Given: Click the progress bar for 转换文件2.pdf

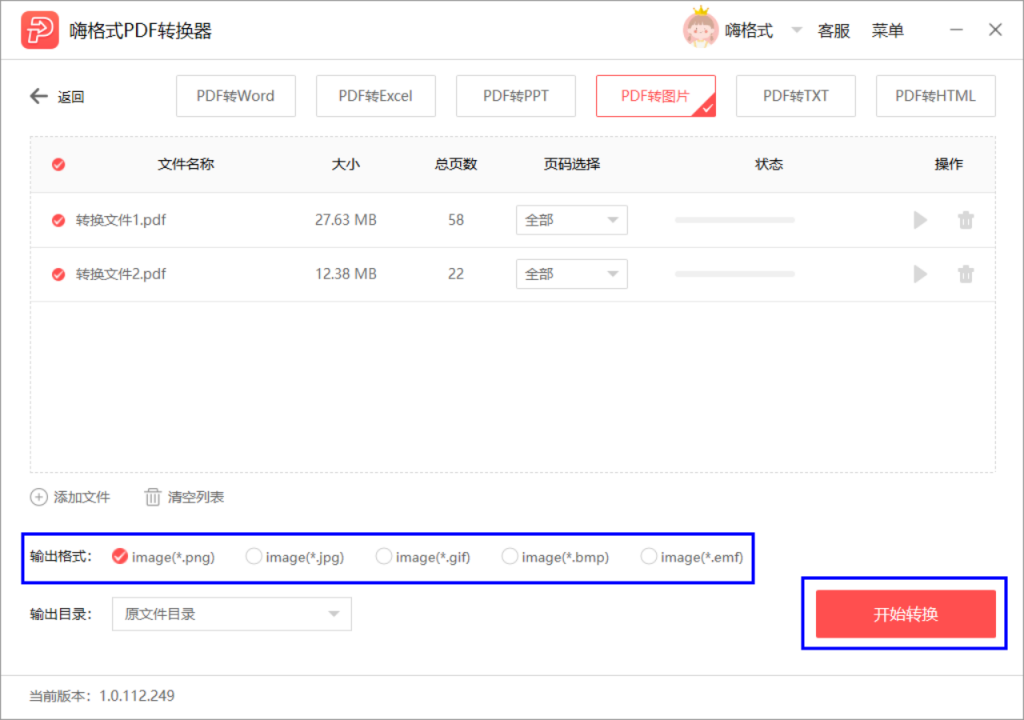Looking at the screenshot, I should [x=735, y=274].
